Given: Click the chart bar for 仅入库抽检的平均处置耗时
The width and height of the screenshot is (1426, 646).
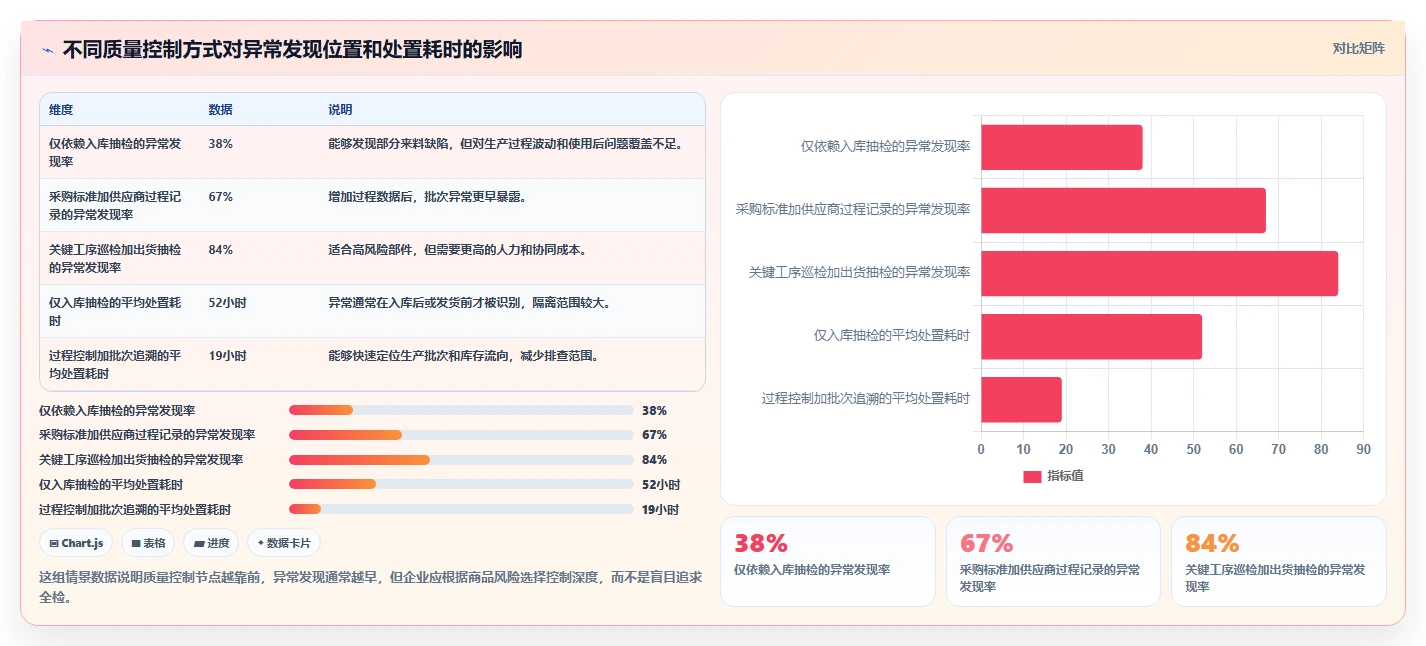Looking at the screenshot, I should (x=1091, y=337).
